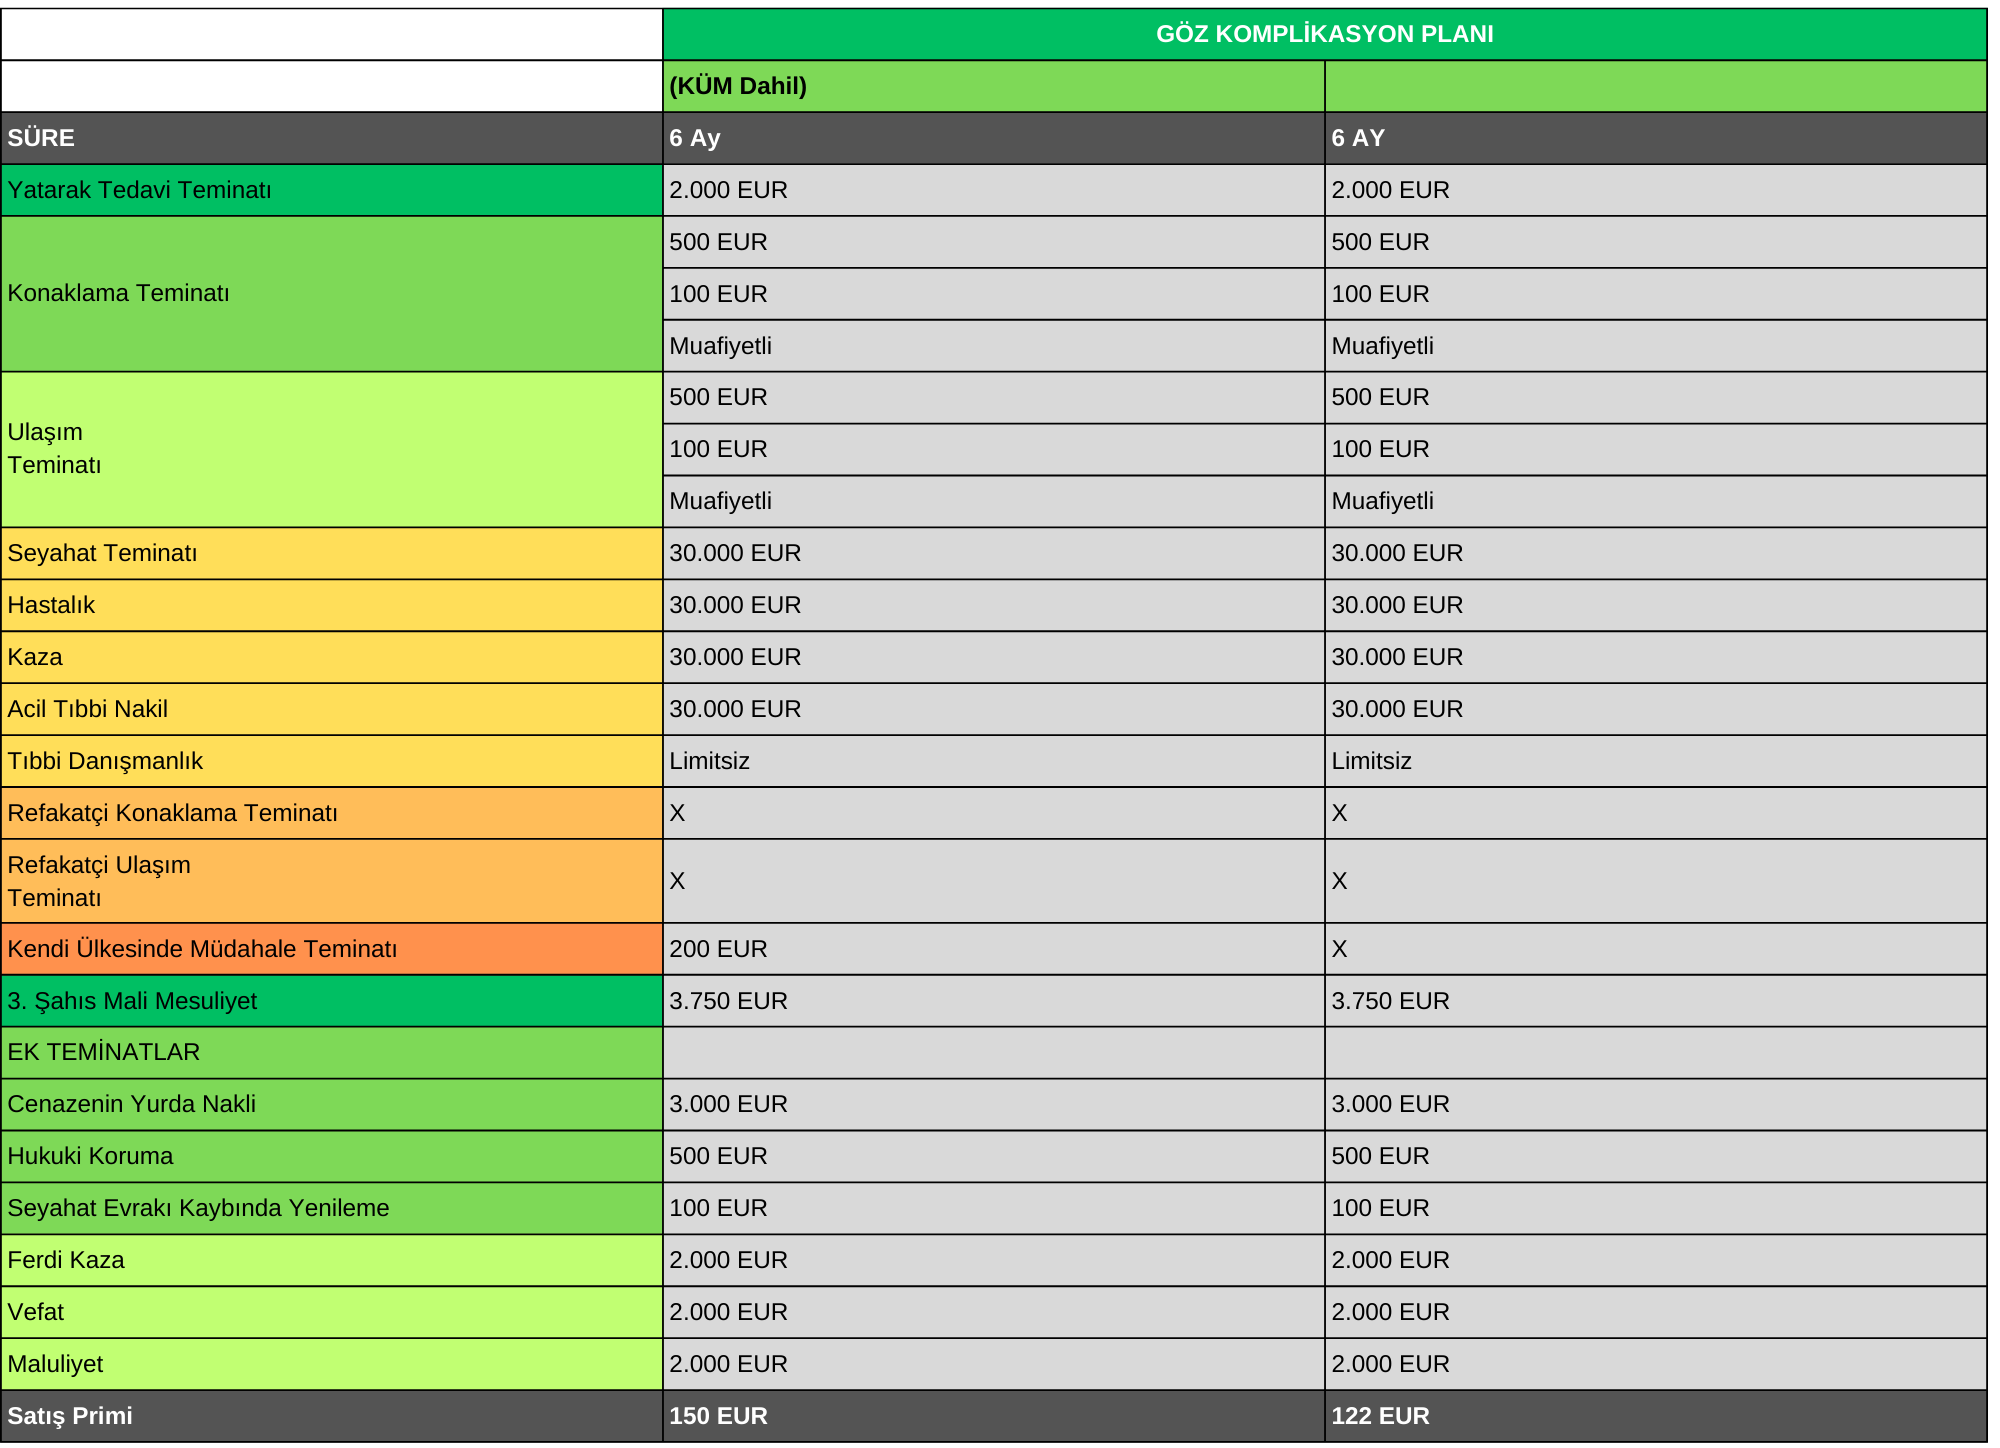
Task: Select the Tıbbi Danışmanlık label
Action: point(331,761)
